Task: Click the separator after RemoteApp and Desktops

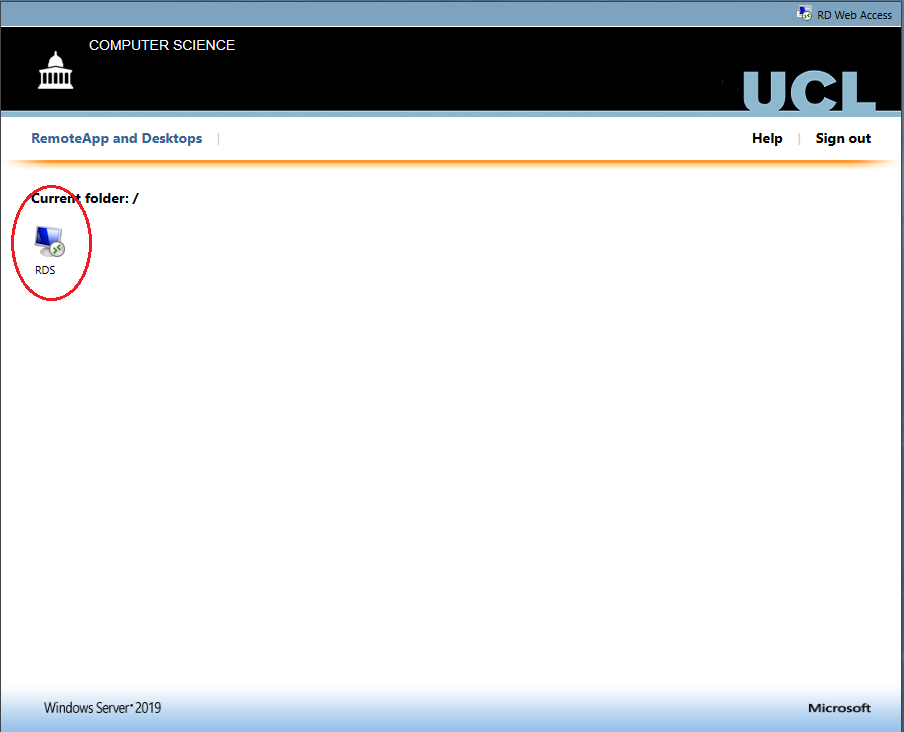Action: click(218, 139)
